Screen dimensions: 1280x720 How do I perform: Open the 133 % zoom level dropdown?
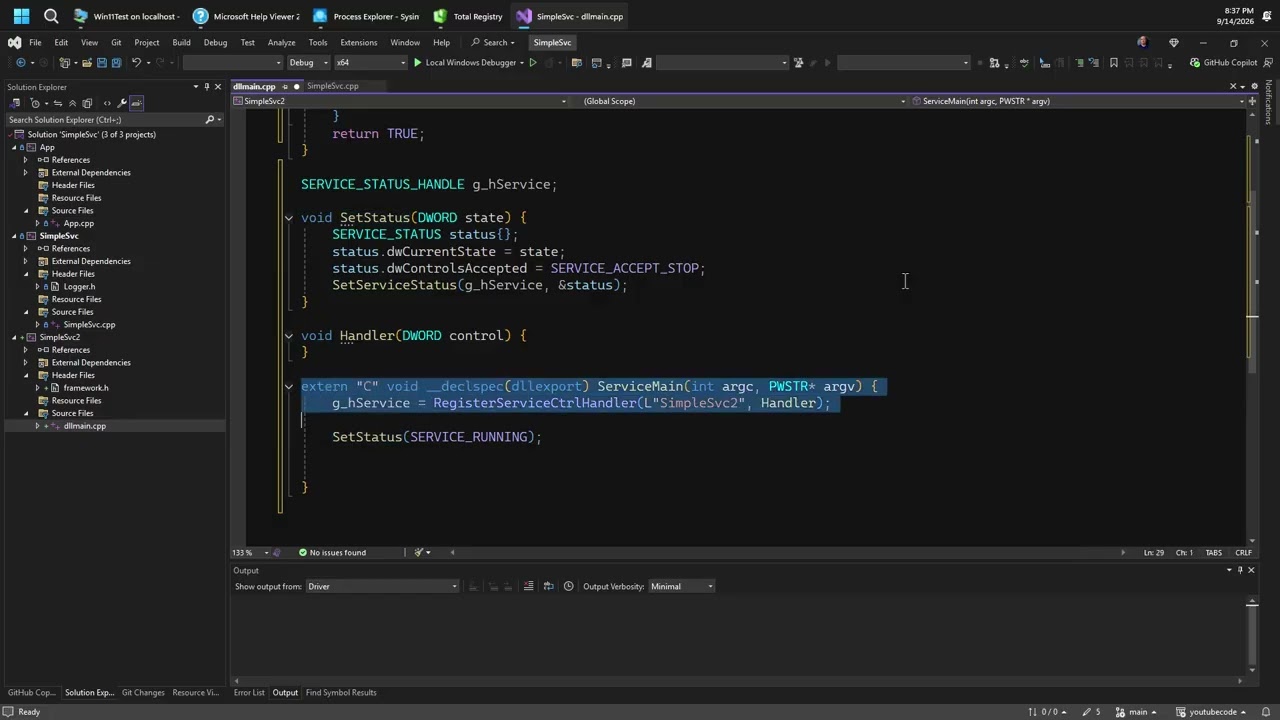pyautogui.click(x=251, y=552)
